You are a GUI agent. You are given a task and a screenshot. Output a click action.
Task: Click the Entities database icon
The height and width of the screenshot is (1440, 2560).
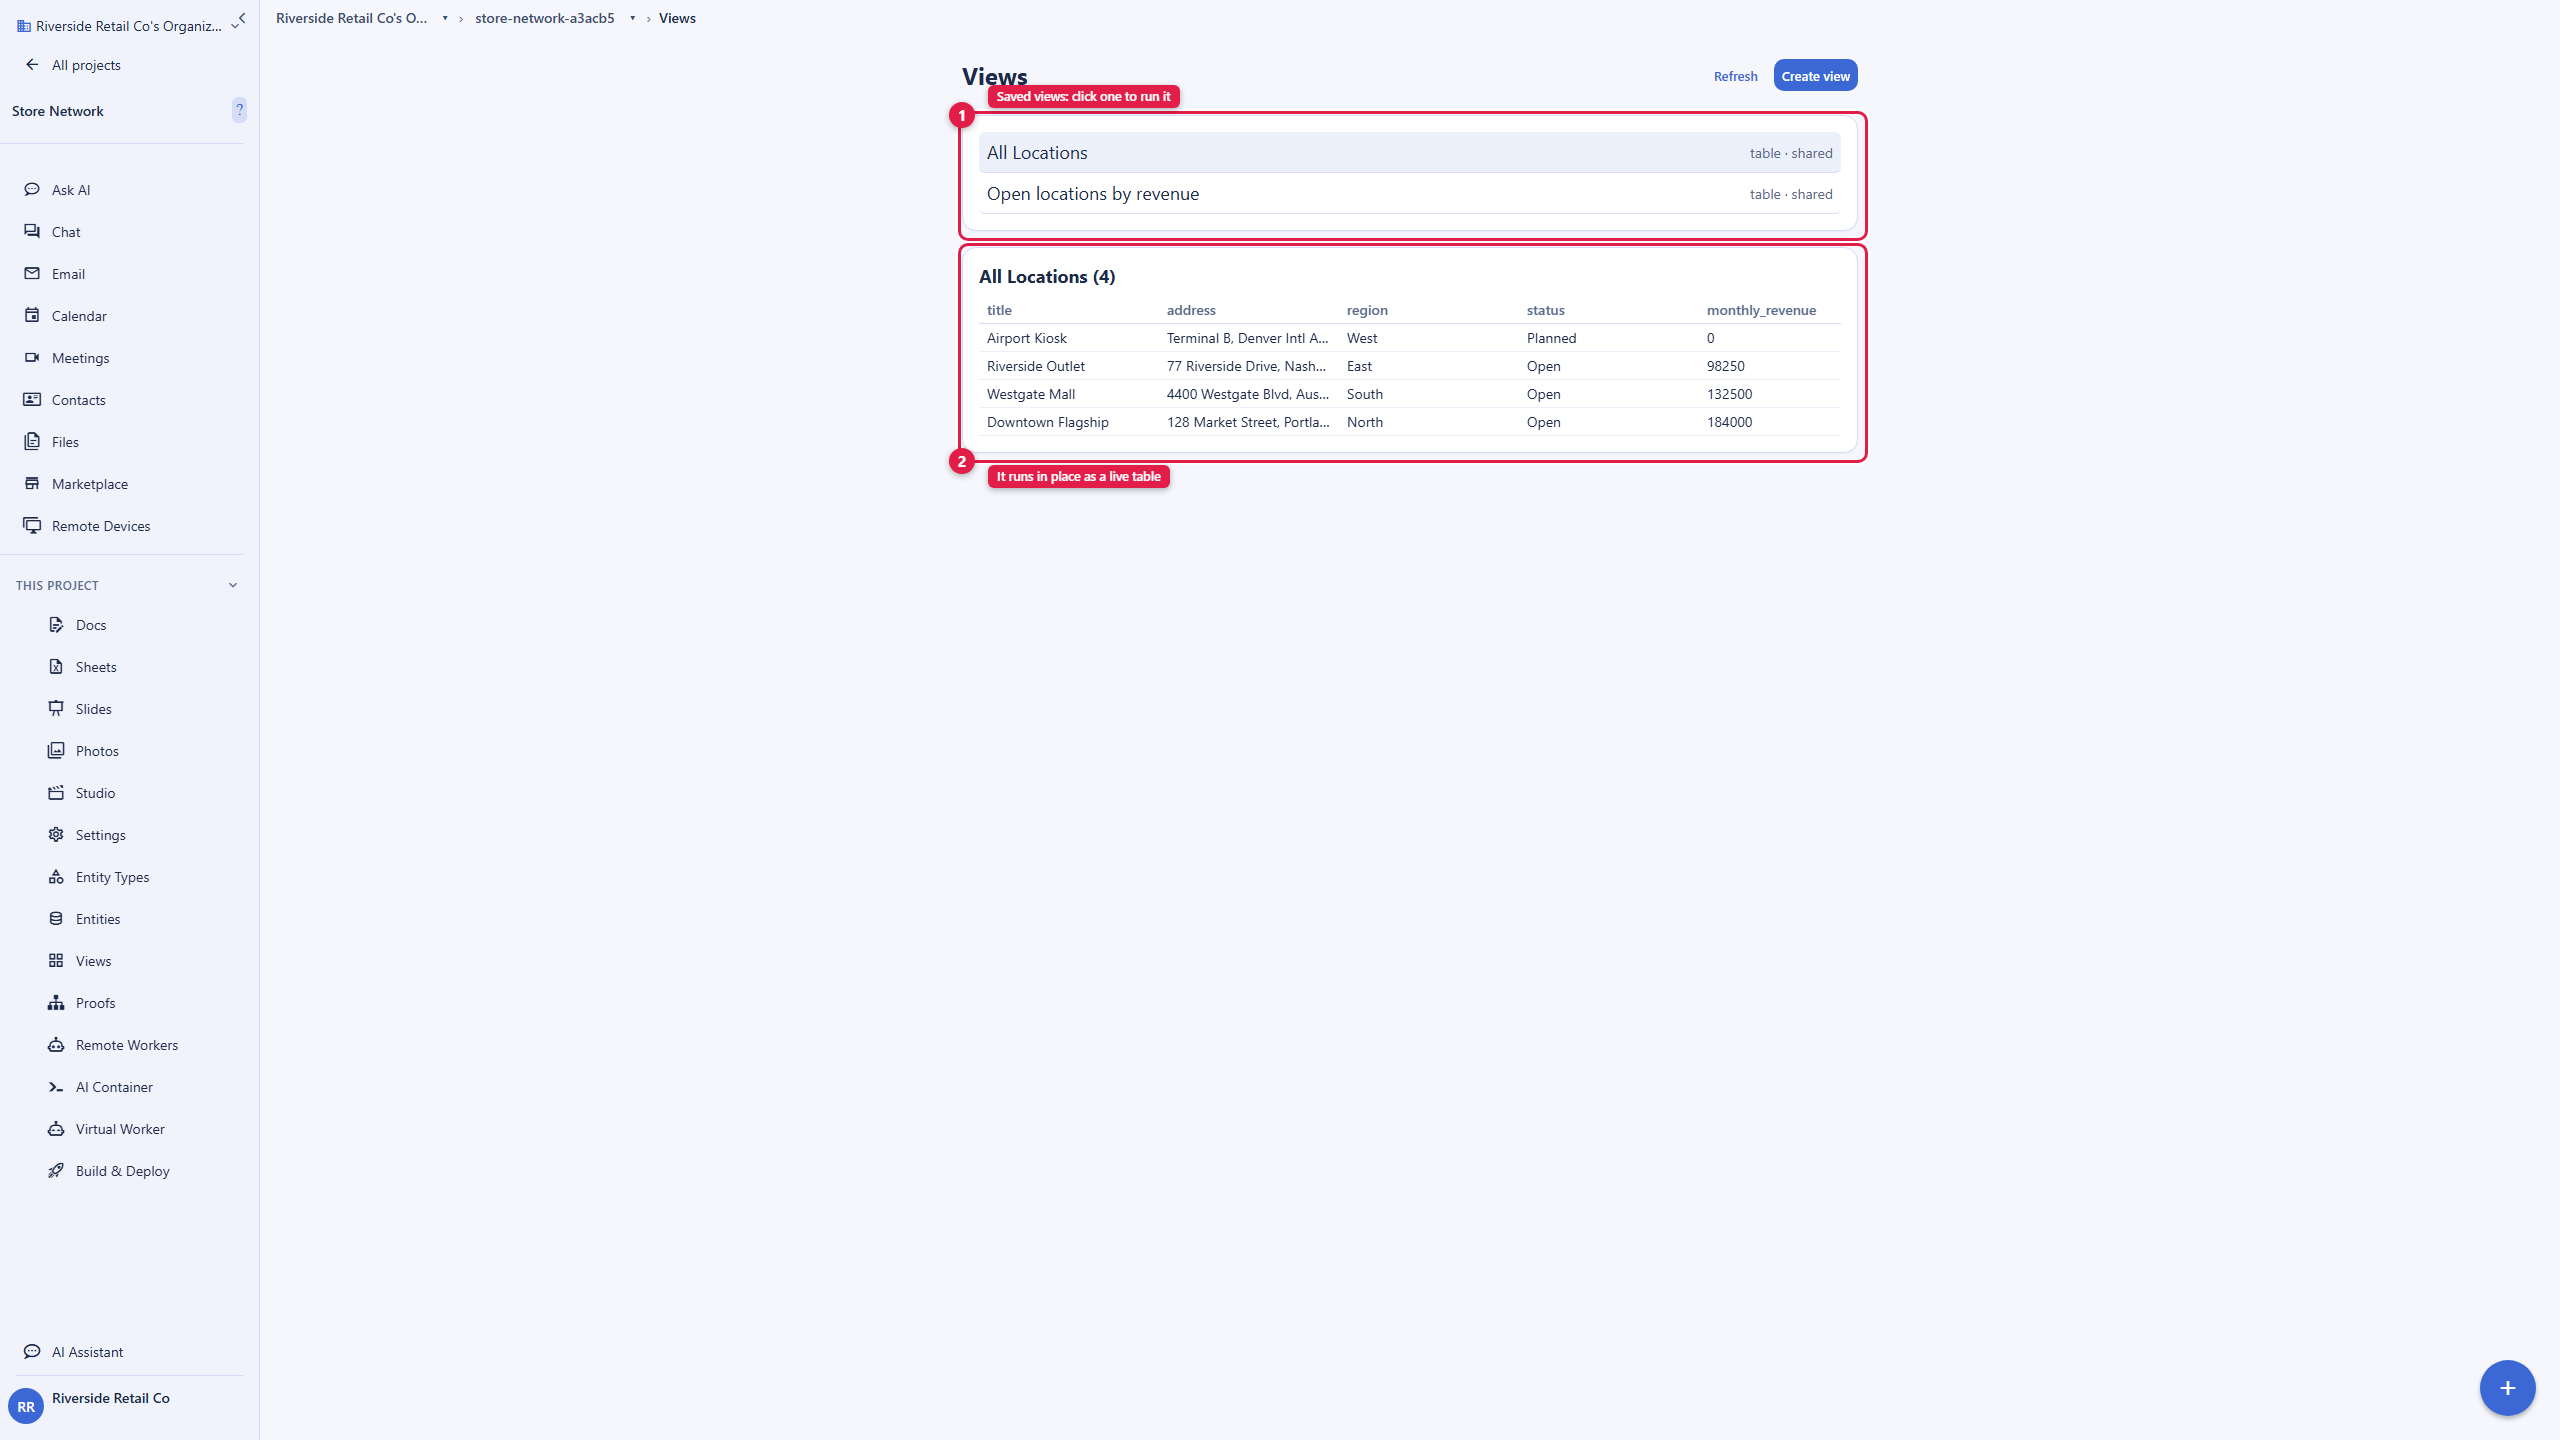pyautogui.click(x=56, y=918)
